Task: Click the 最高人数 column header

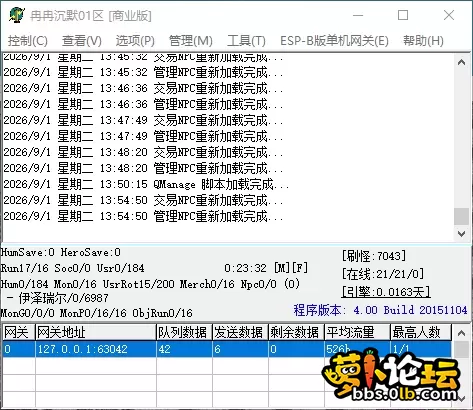Action: [421, 332]
